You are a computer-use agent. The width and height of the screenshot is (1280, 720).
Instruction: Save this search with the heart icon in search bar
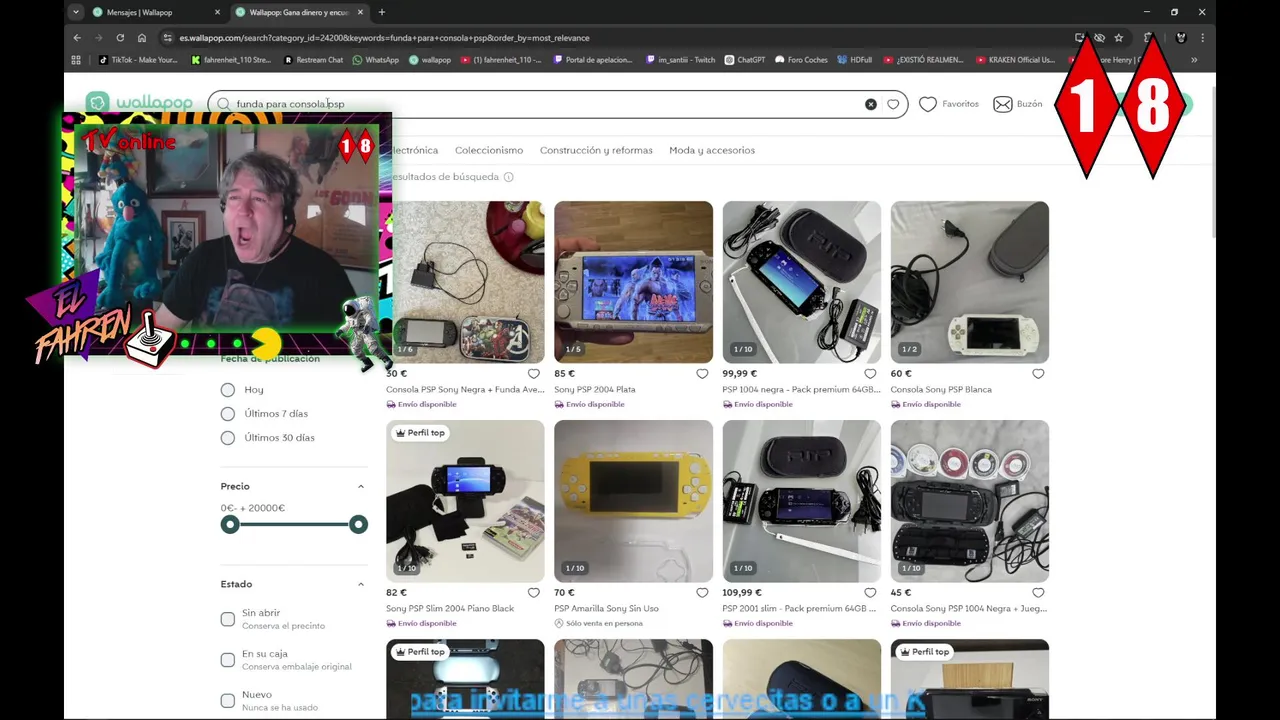tap(893, 104)
